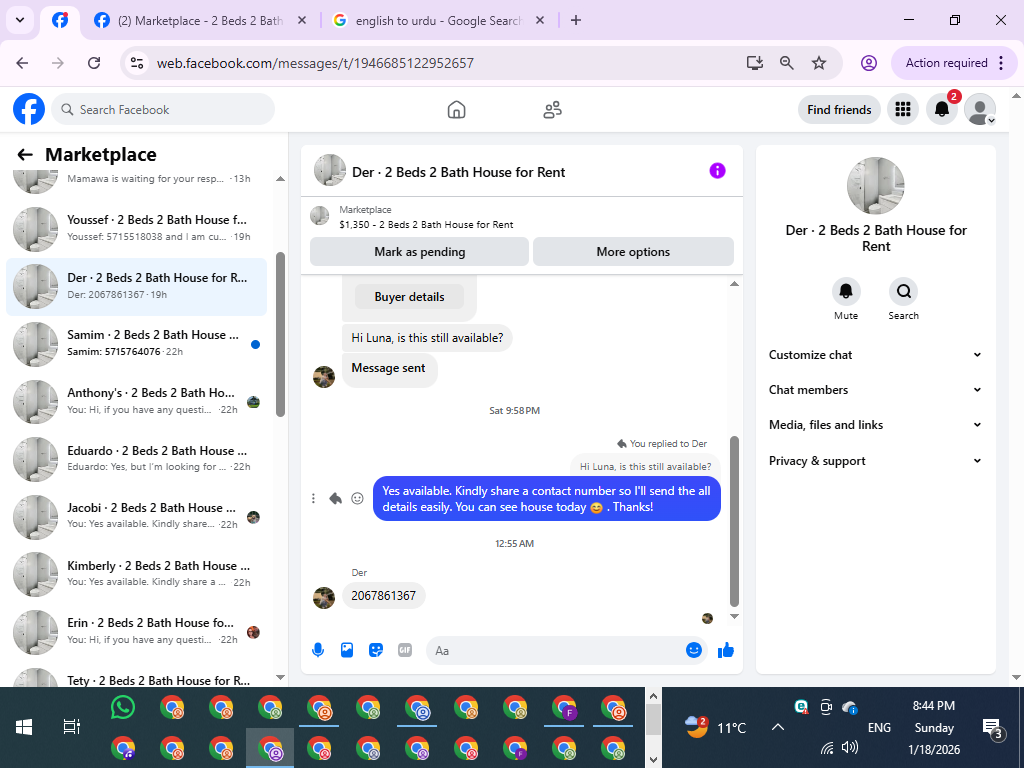
Task: Open Anthony's conversation in chat list
Action: [136, 401]
